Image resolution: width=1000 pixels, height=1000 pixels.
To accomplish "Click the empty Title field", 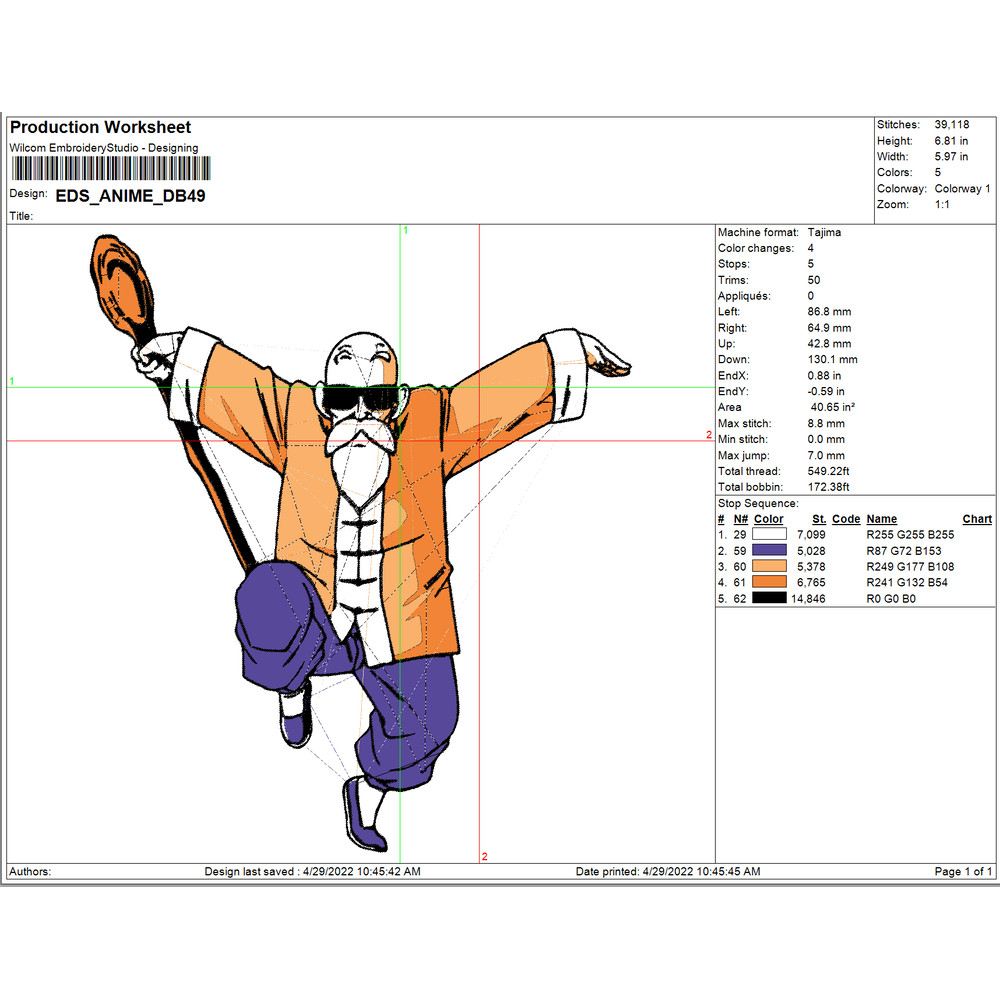I will pyautogui.click(x=200, y=216).
